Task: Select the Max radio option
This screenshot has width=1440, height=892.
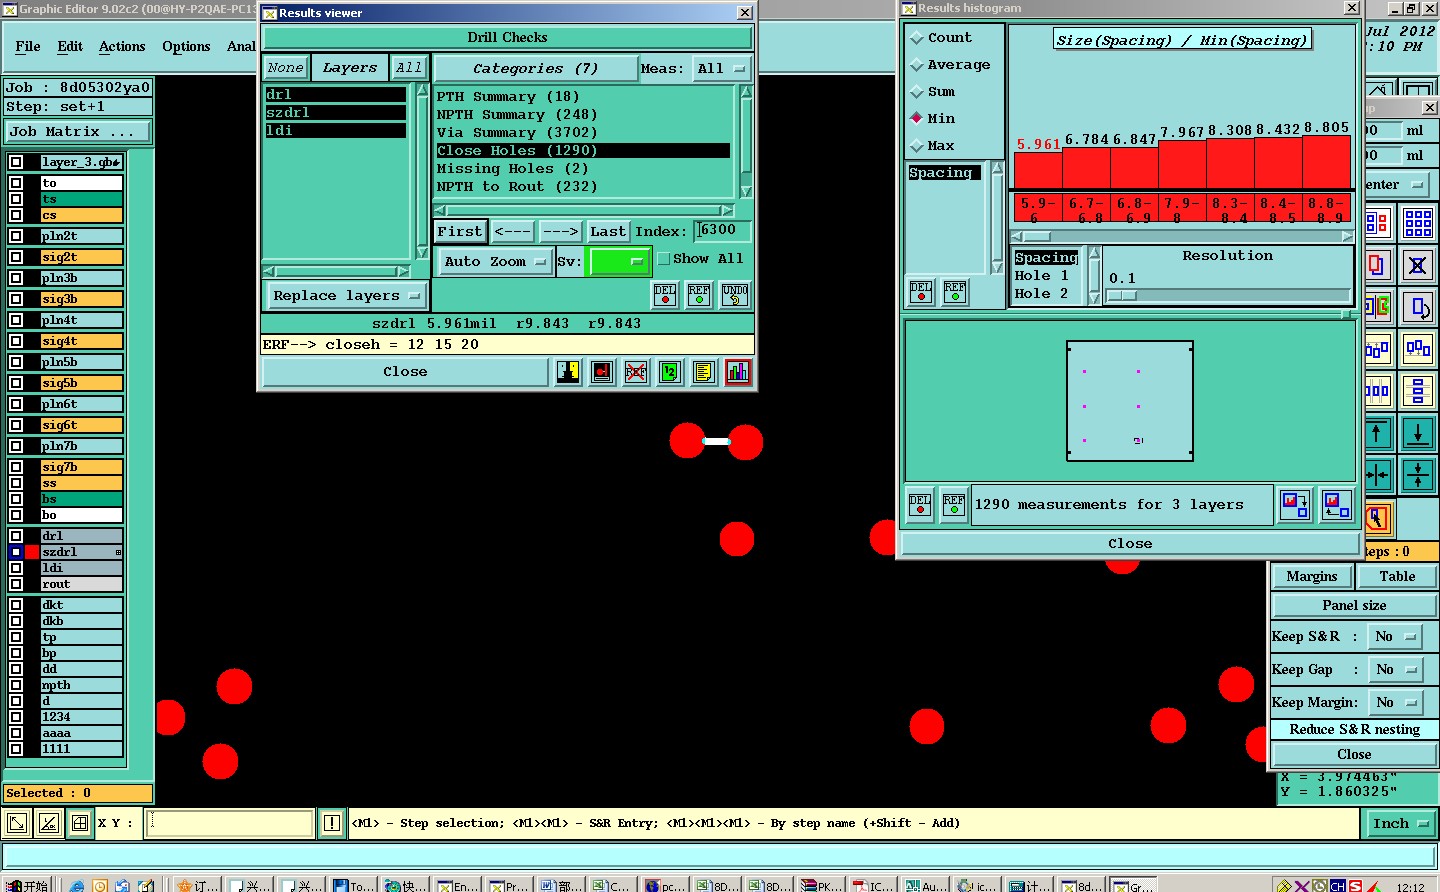Action: coord(917,146)
